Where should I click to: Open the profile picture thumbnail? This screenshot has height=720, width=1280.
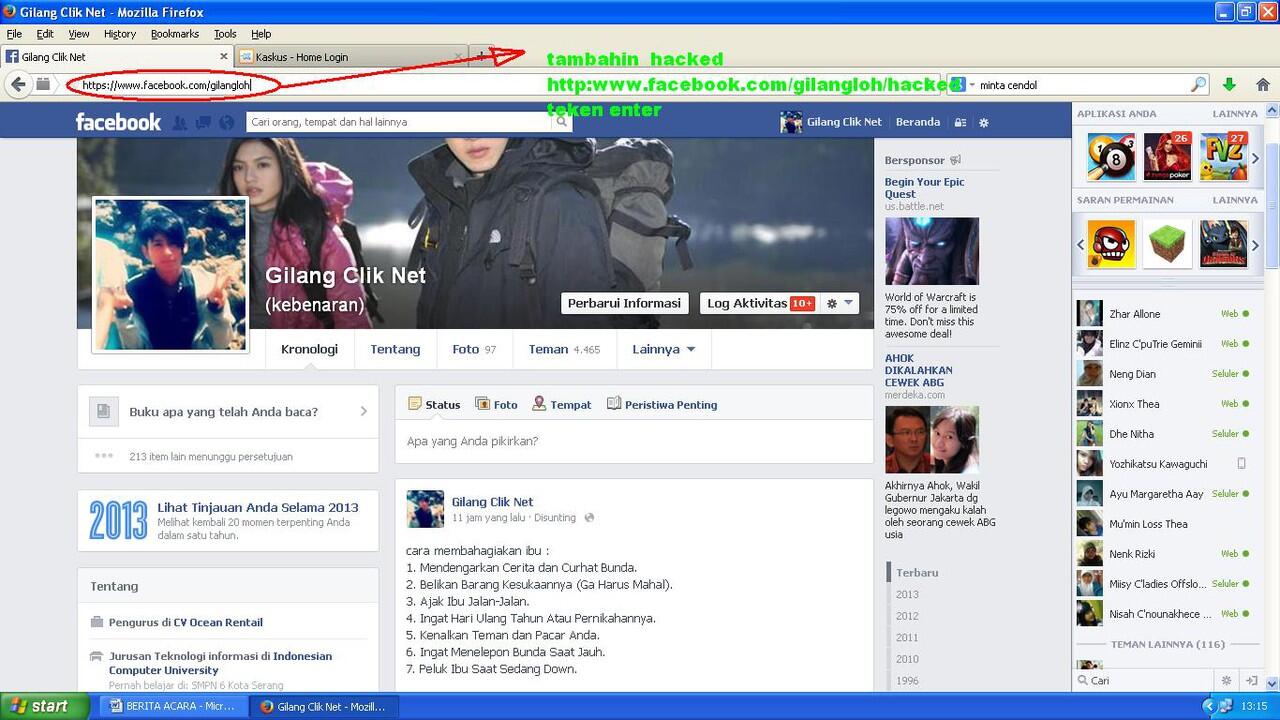coord(170,274)
